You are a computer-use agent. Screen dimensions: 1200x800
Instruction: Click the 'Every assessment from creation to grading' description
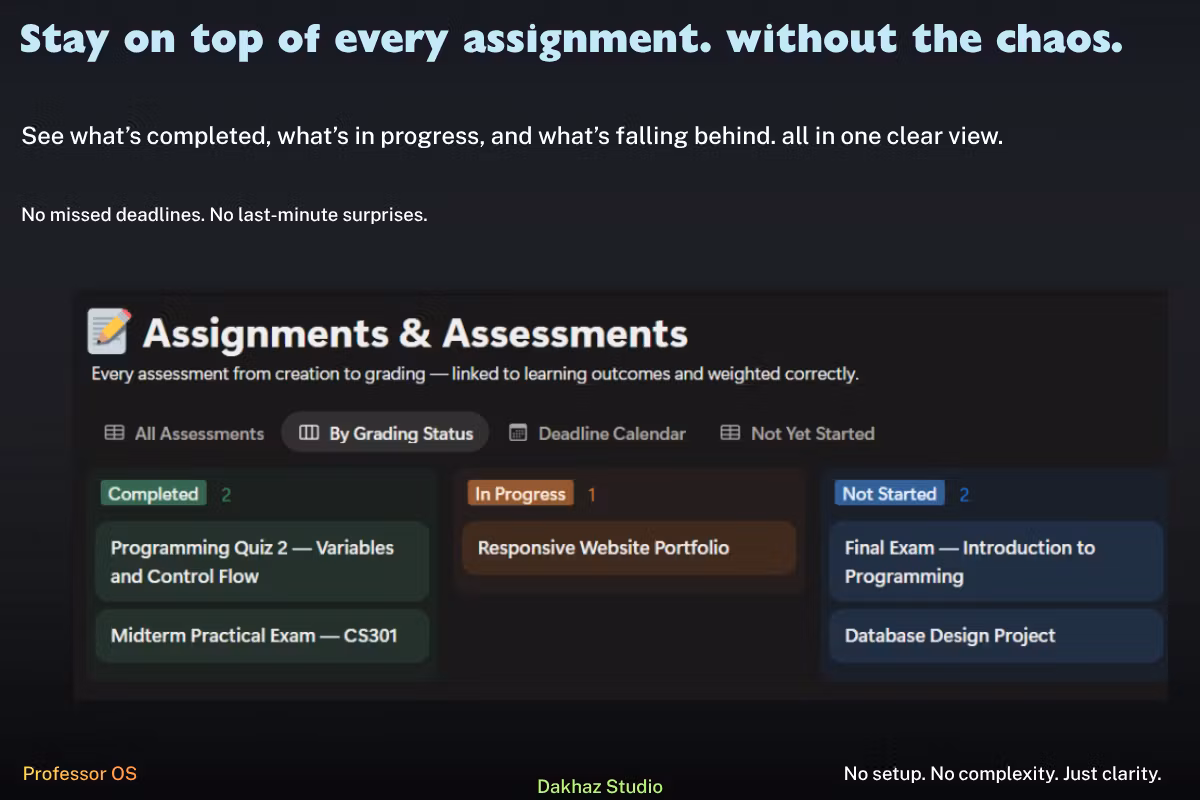point(475,375)
